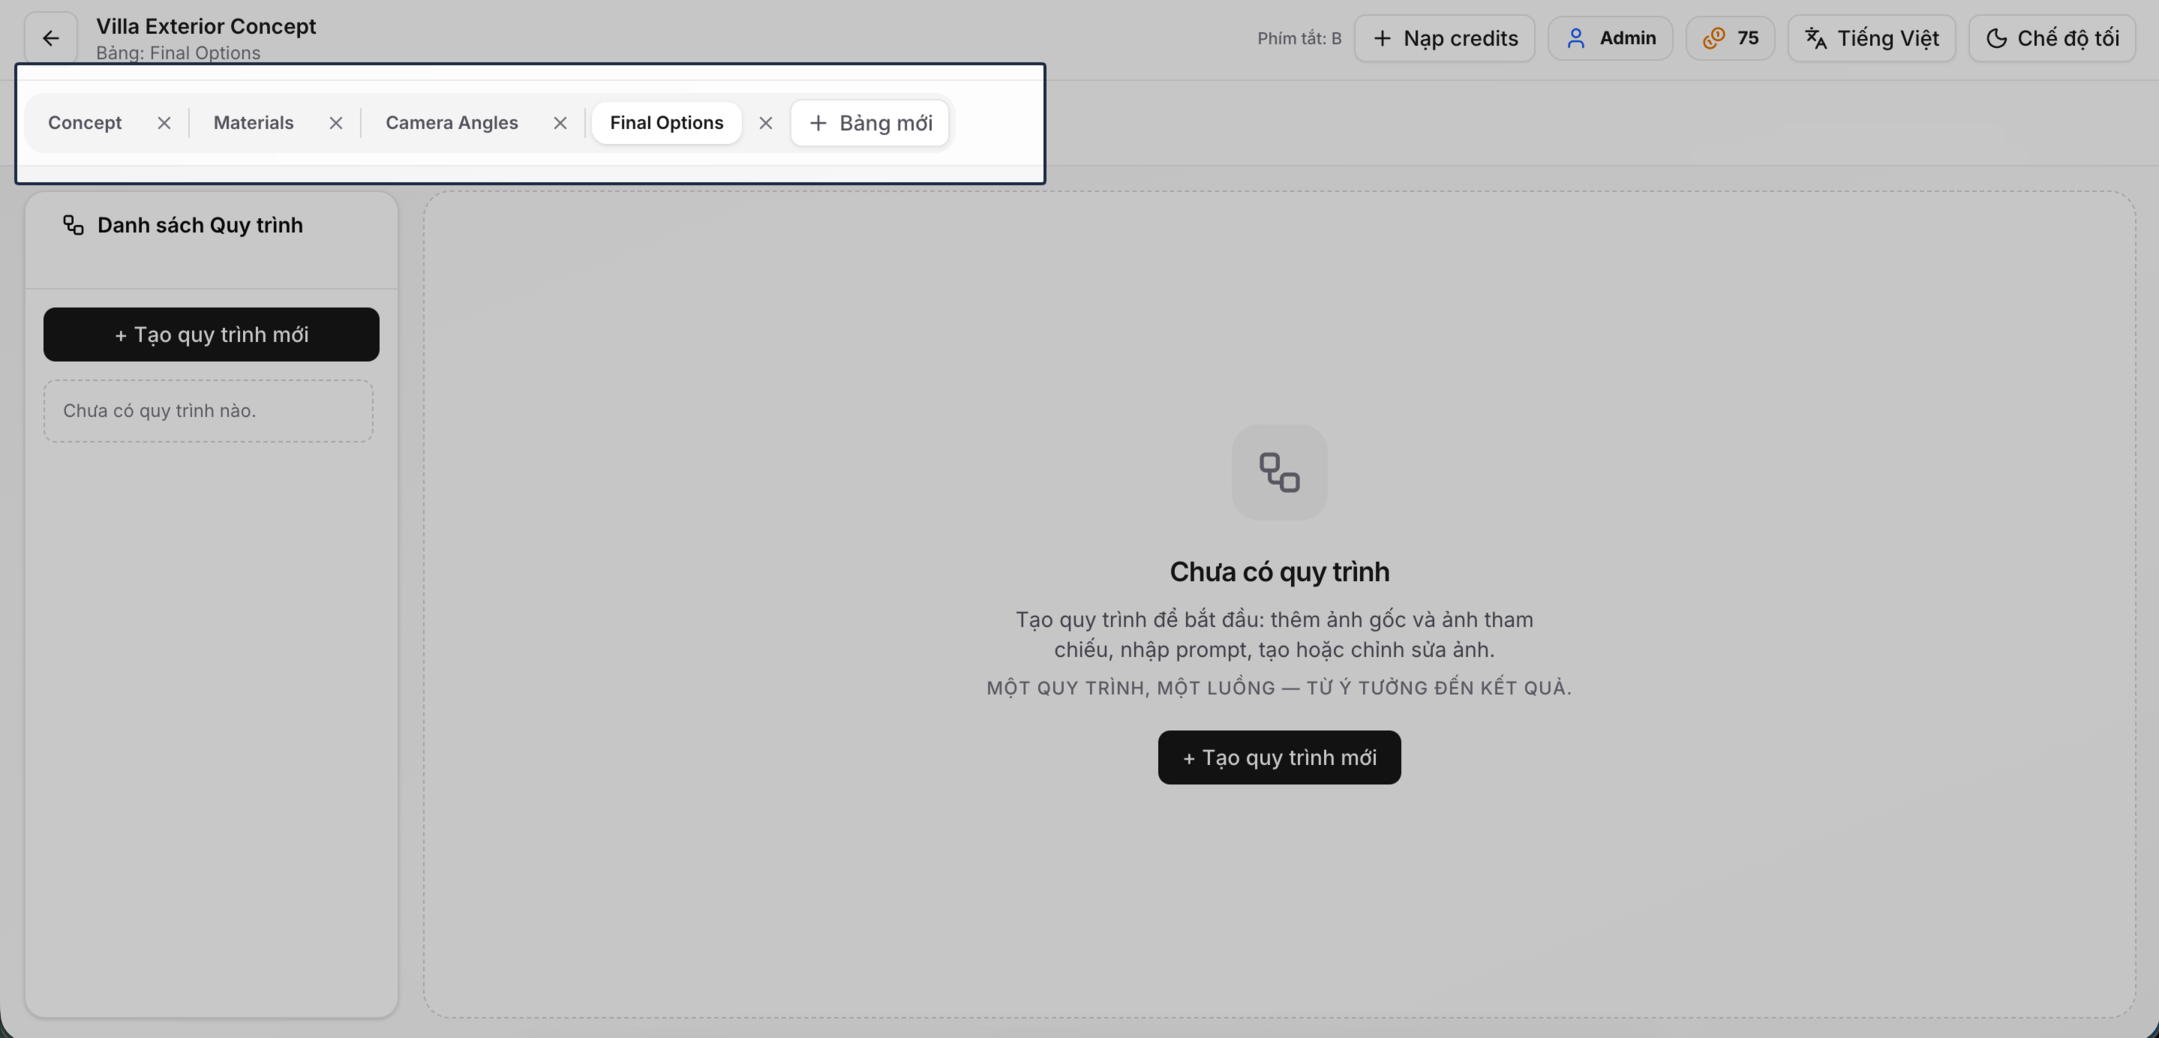The image size is (2159, 1038).
Task: Open the Admin user menu
Action: pos(1610,38)
